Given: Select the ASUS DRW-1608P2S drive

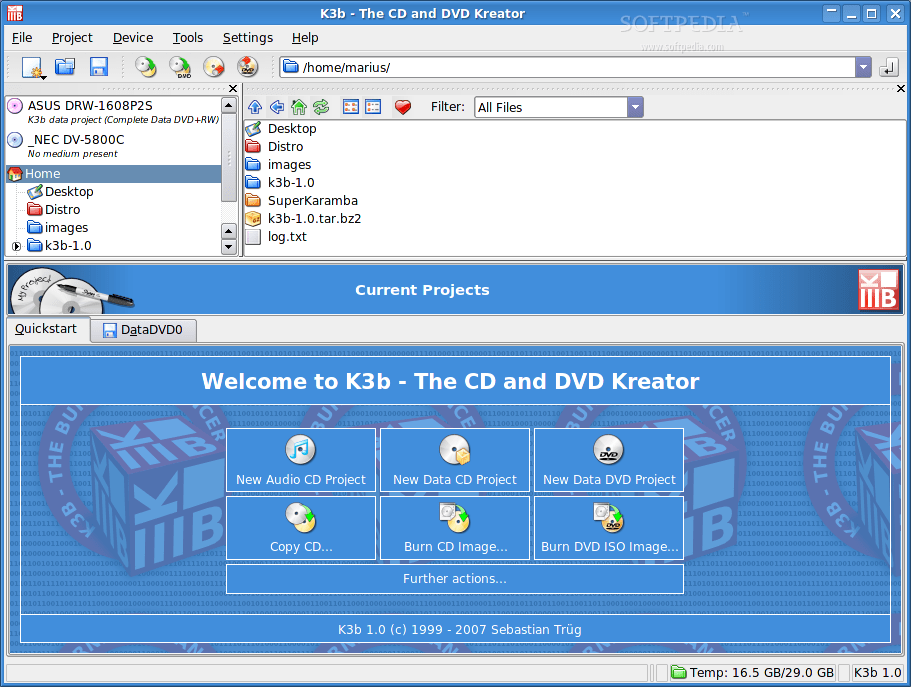Looking at the screenshot, I should tap(114, 112).
